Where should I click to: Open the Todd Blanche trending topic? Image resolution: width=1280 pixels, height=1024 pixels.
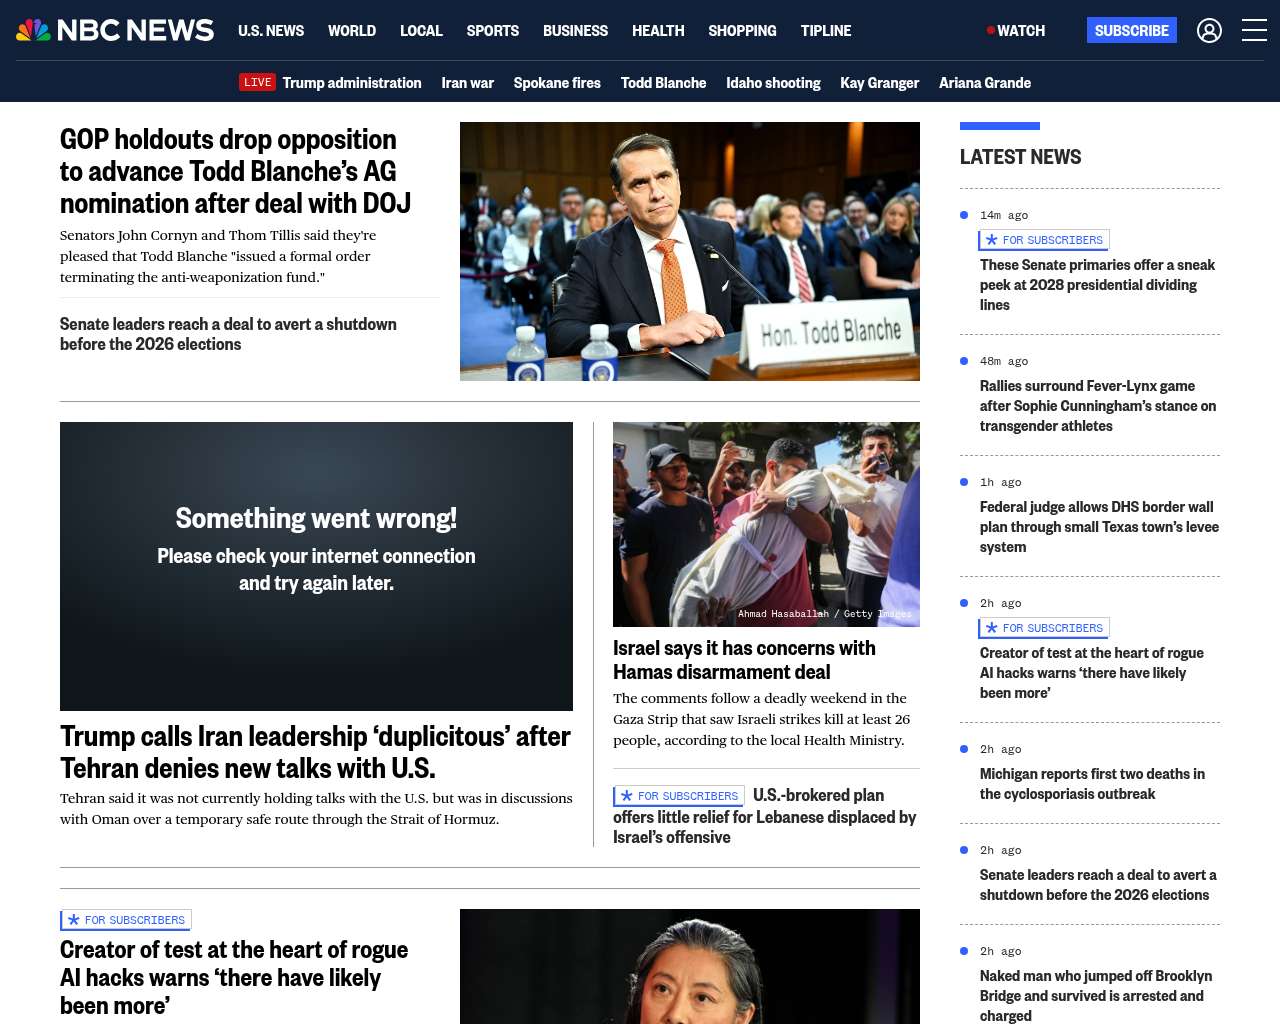663,83
